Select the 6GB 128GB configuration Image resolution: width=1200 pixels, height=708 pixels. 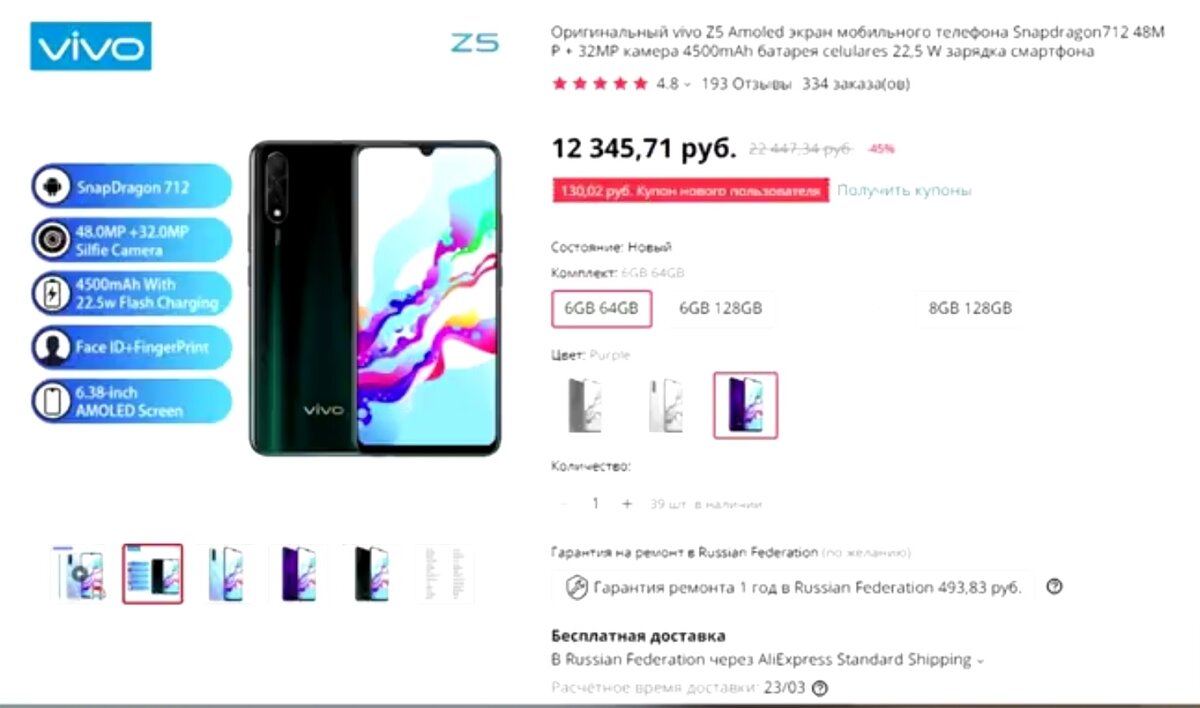pyautogui.click(x=720, y=308)
